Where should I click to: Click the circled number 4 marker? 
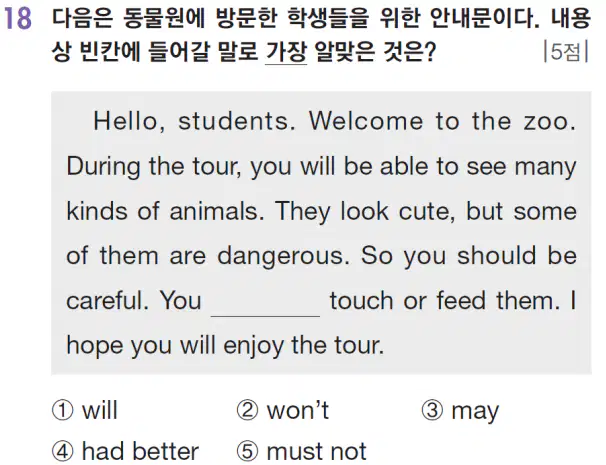click(x=62, y=451)
